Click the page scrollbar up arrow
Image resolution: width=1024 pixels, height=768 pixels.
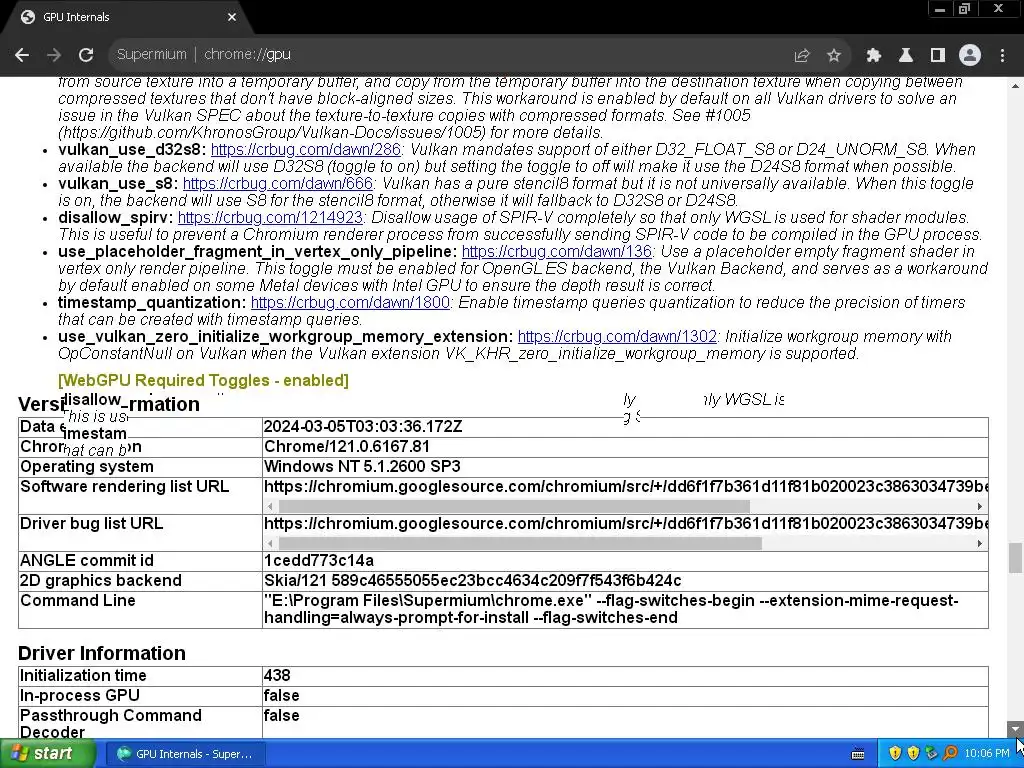tap(1015, 86)
